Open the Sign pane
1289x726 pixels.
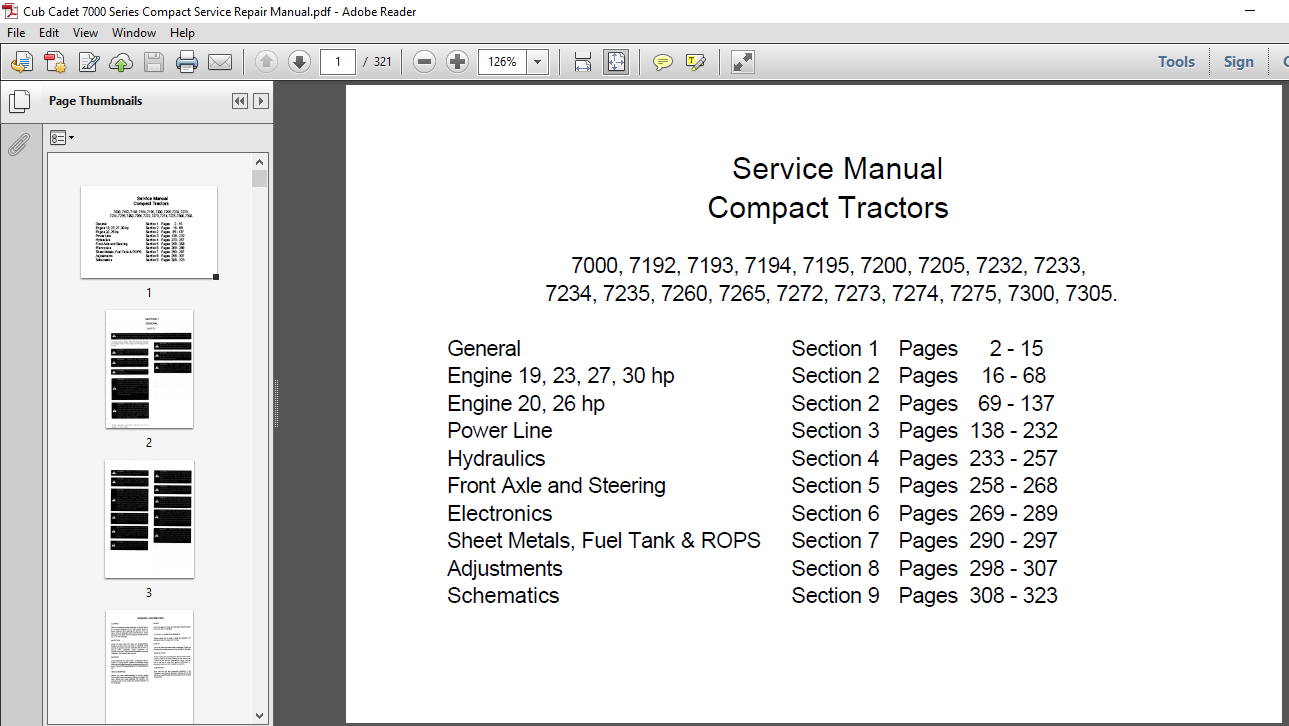[x=1238, y=62]
